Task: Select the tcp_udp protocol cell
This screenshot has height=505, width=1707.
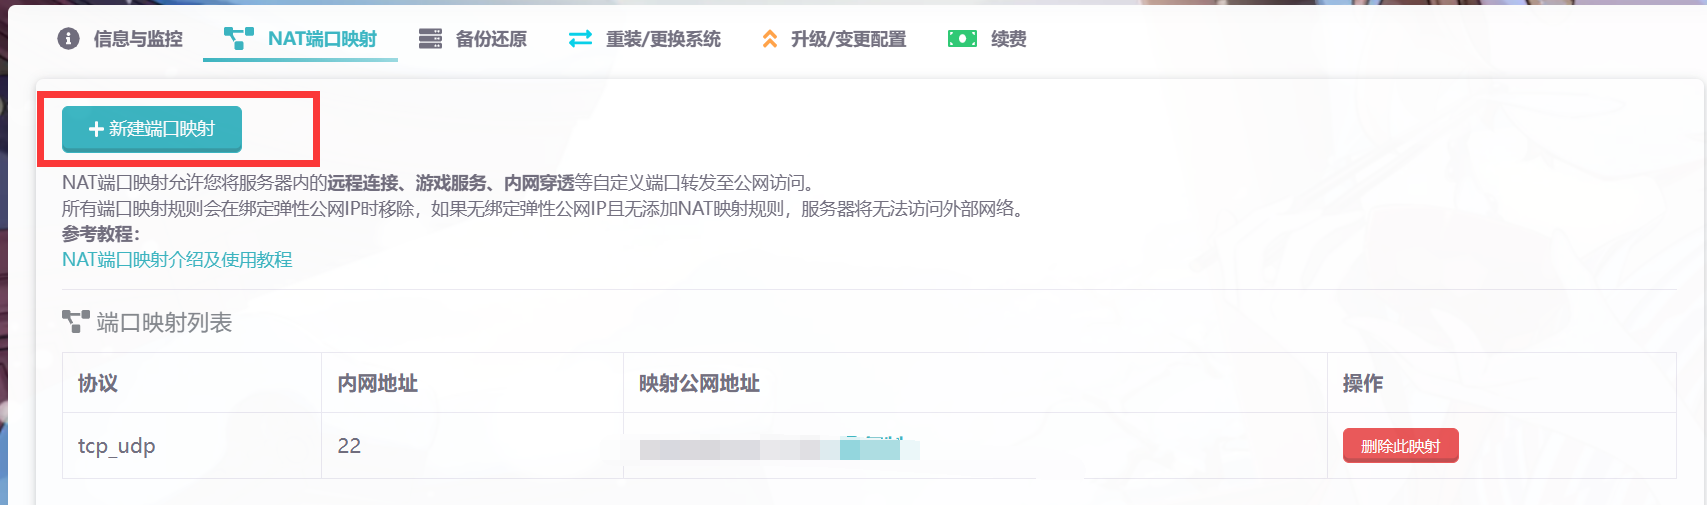Action: (117, 446)
